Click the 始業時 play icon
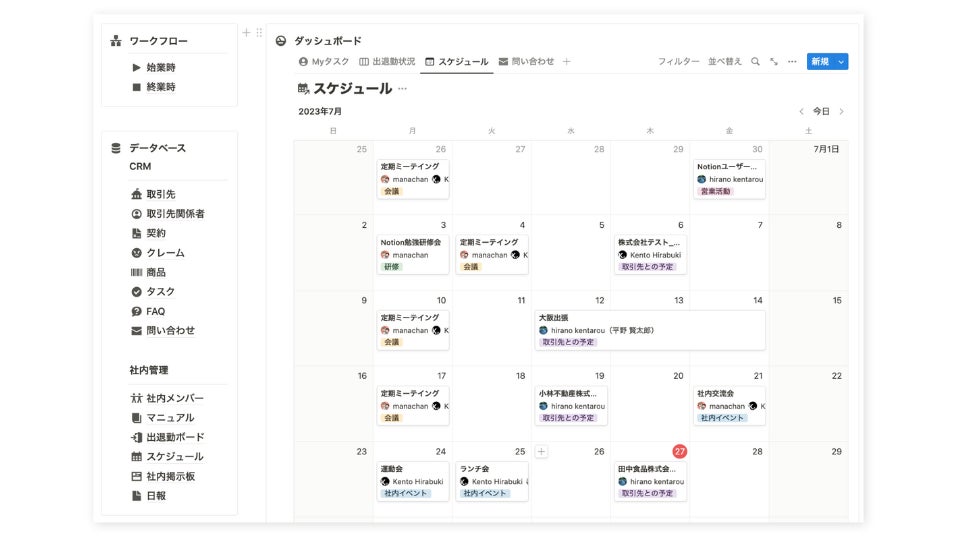Screen dimensions: 960x540 coord(137,68)
